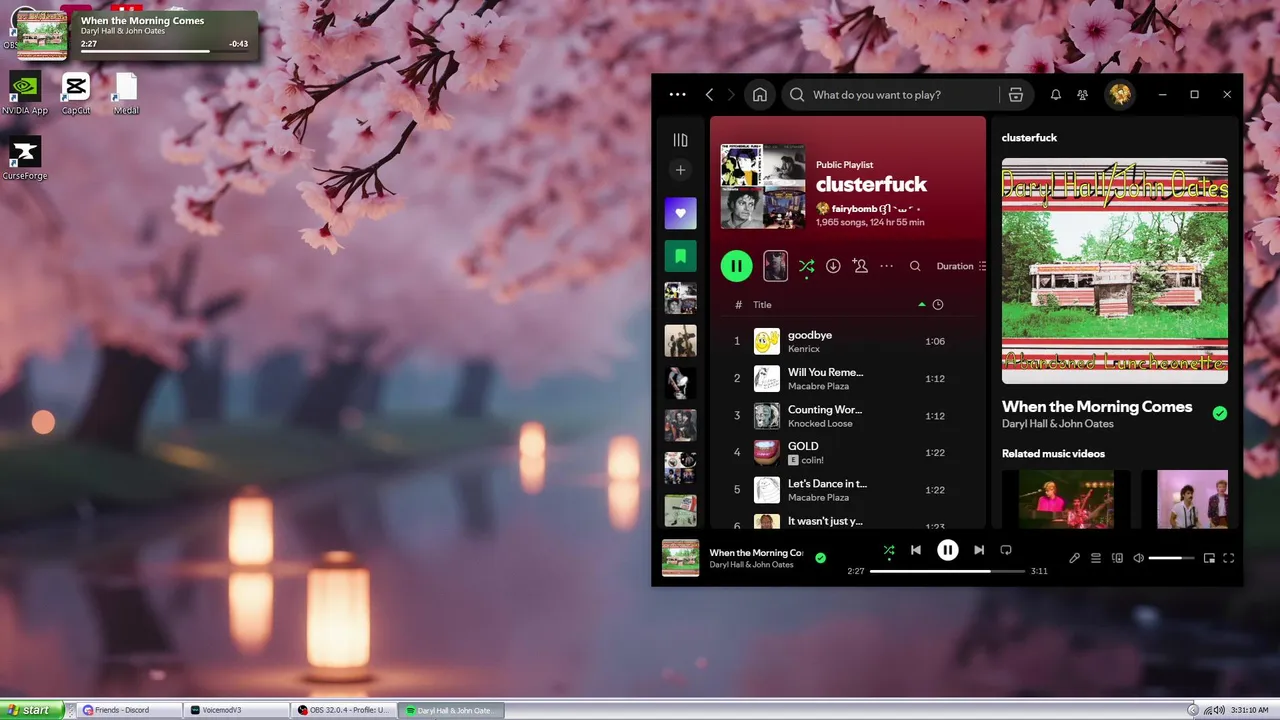The image size is (1280, 720).
Task: Select the CurseForge desktop icon
Action: [x=25, y=158]
